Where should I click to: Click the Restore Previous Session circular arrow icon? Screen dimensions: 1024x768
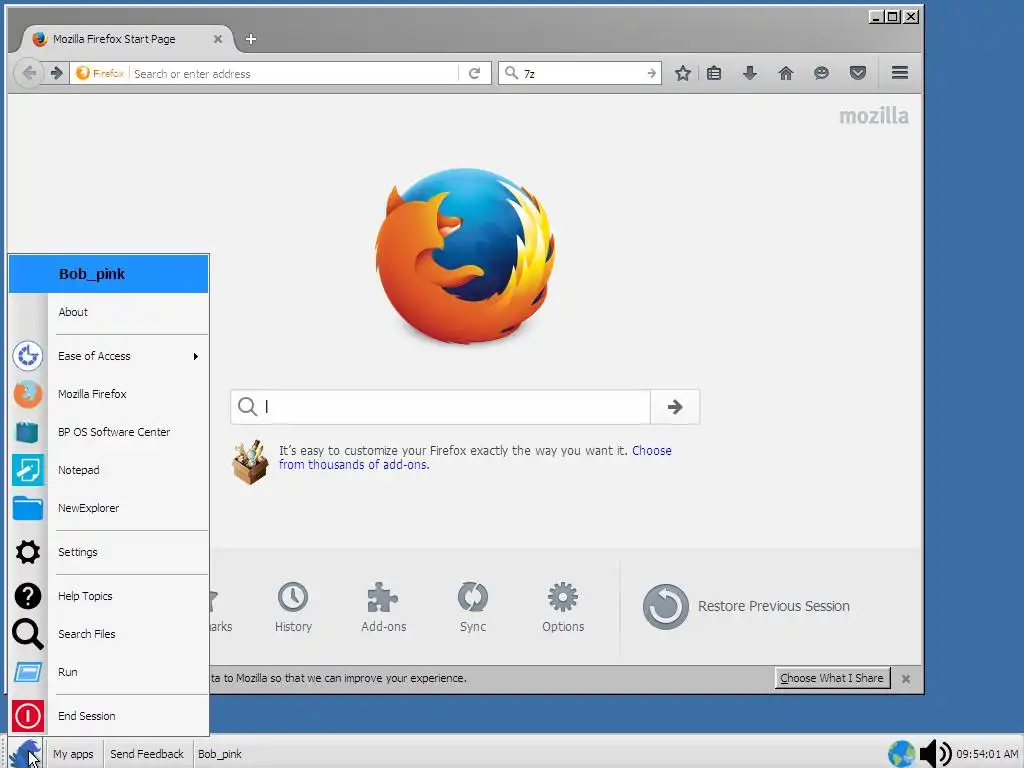(x=665, y=607)
